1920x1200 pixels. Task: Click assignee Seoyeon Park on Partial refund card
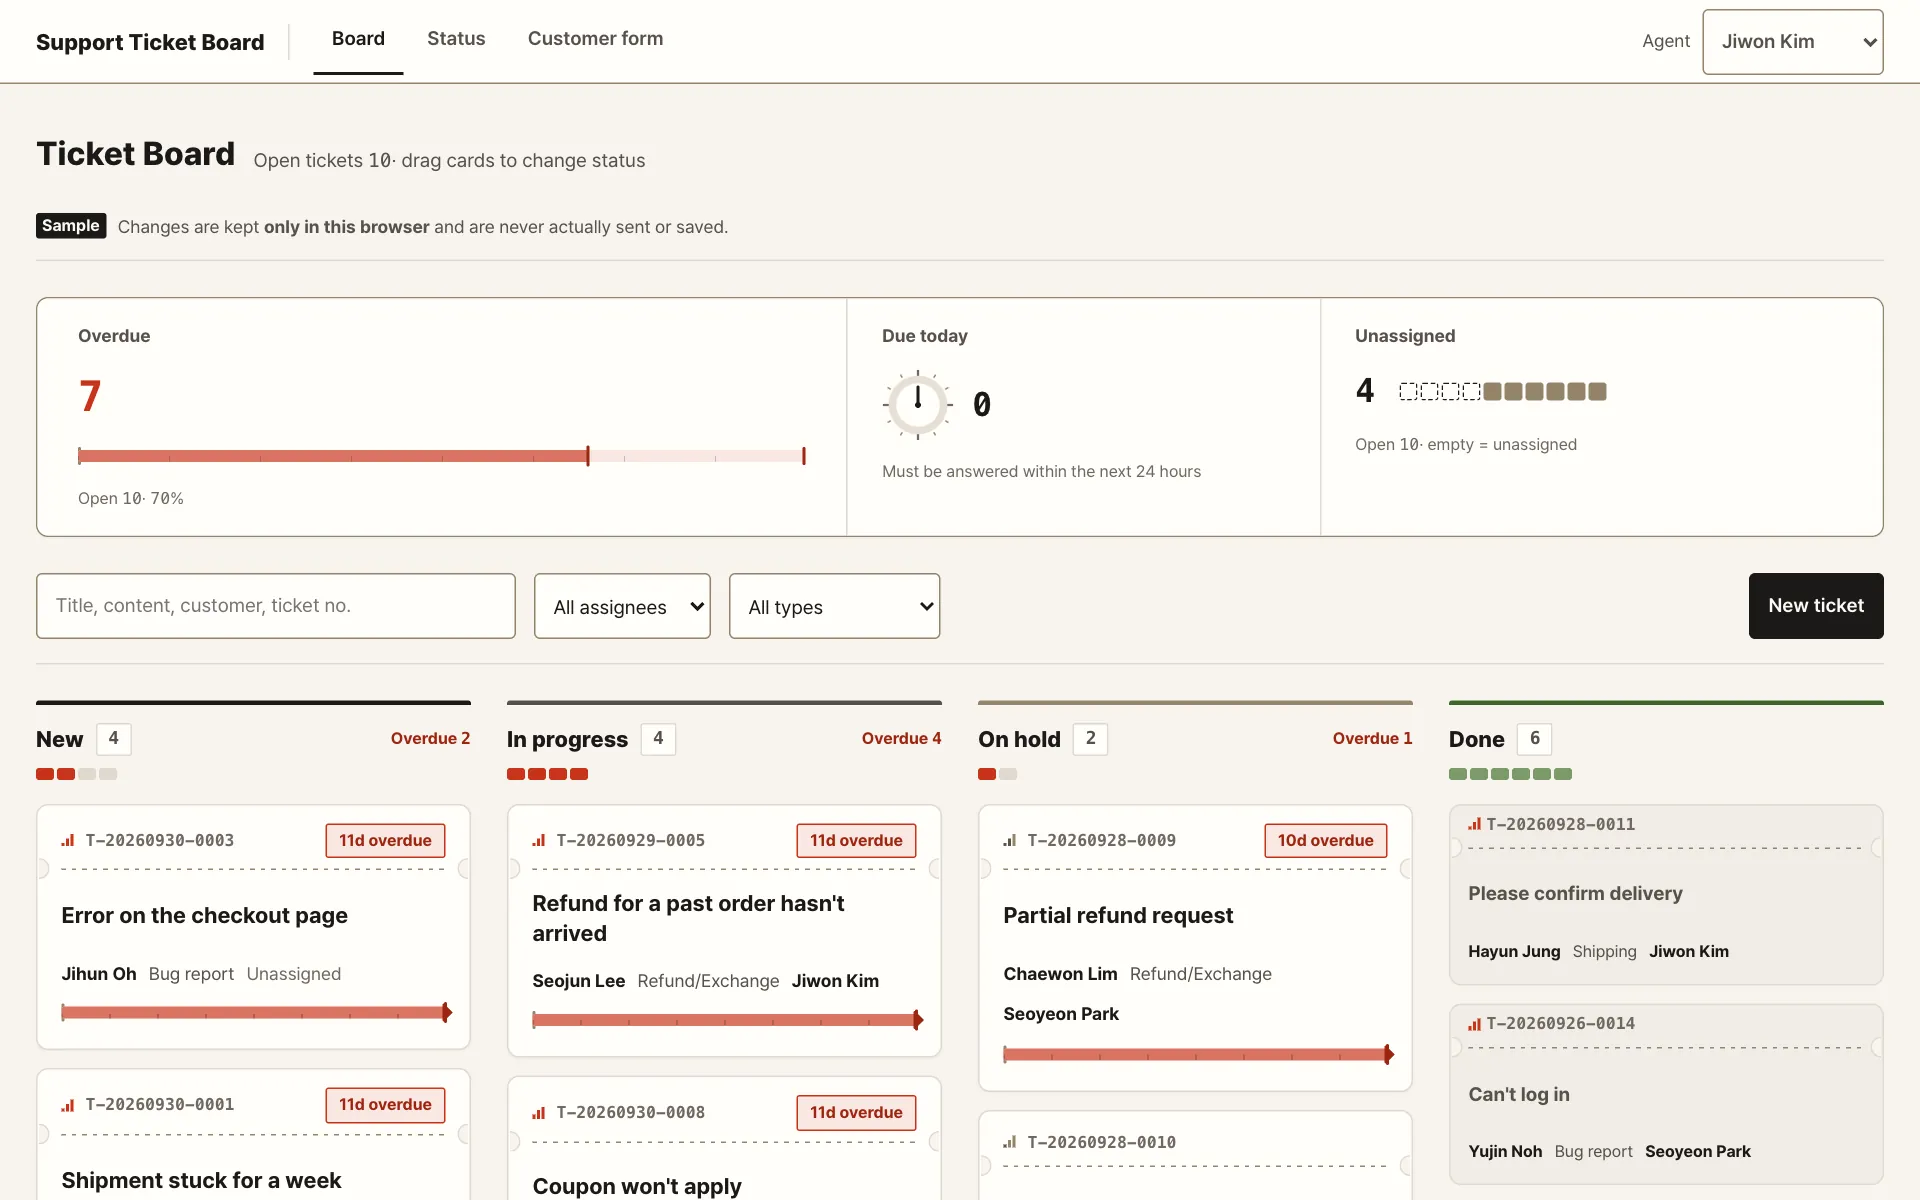(x=1061, y=1014)
